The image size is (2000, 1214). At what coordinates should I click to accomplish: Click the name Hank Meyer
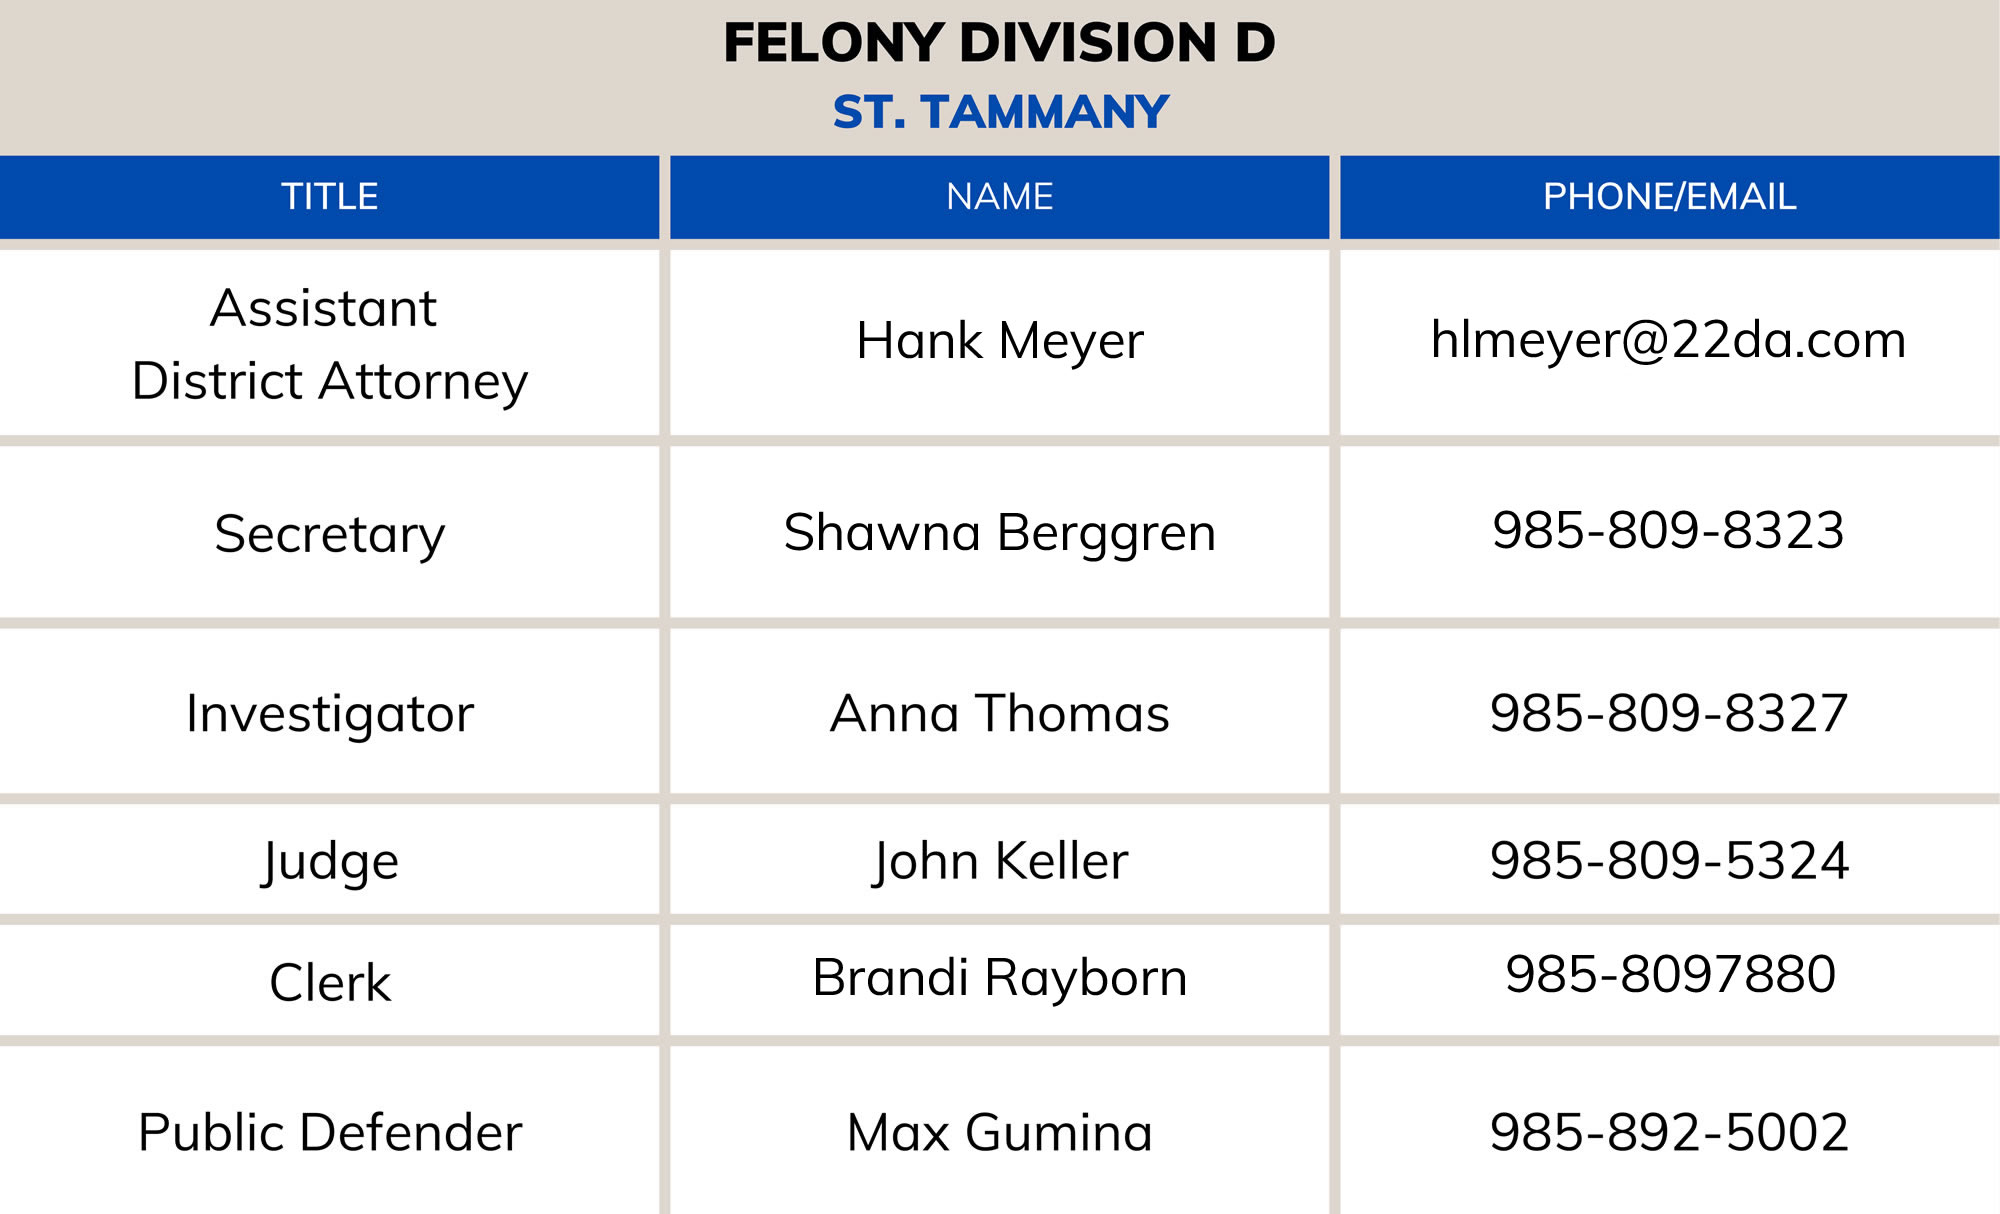[x=999, y=341]
